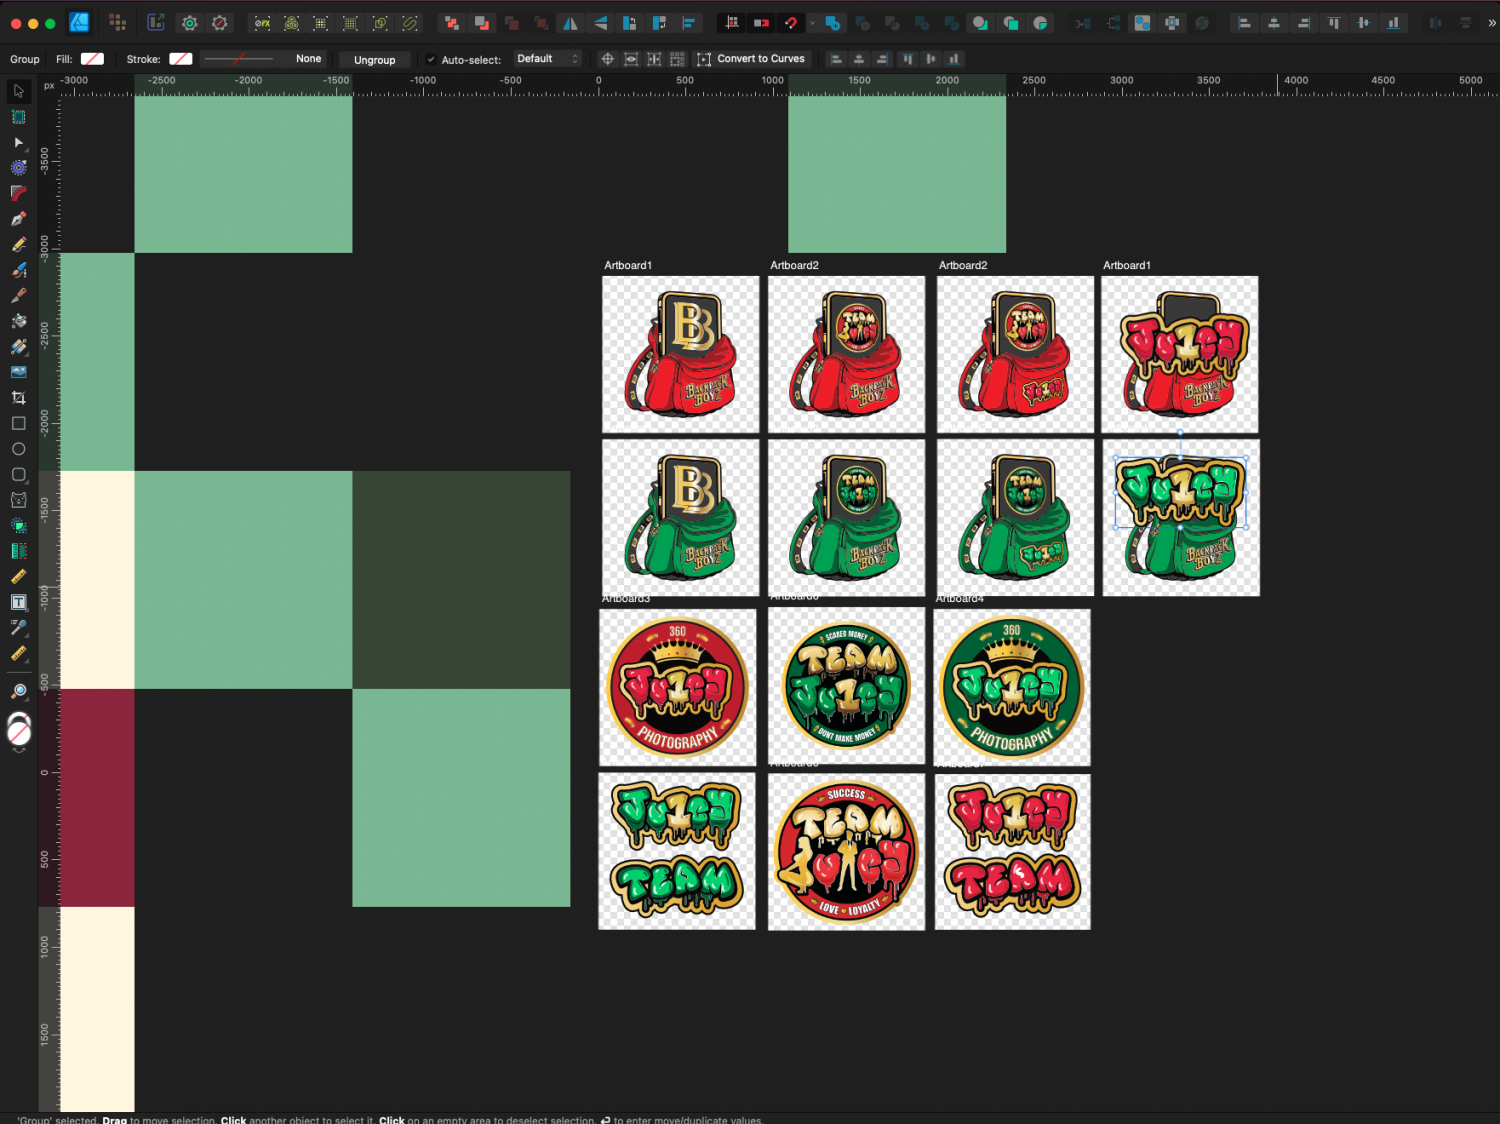The width and height of the screenshot is (1500, 1124).
Task: Select the Artistic Text tool
Action: [x=18, y=602]
